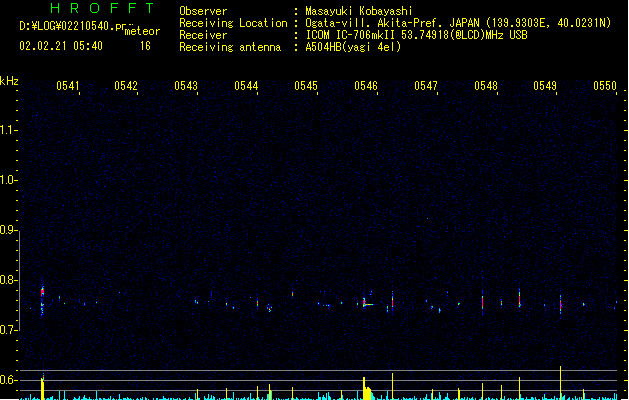The image size is (629, 400).
Task: Click the meteor count value 16
Action: pyautogui.click(x=145, y=46)
